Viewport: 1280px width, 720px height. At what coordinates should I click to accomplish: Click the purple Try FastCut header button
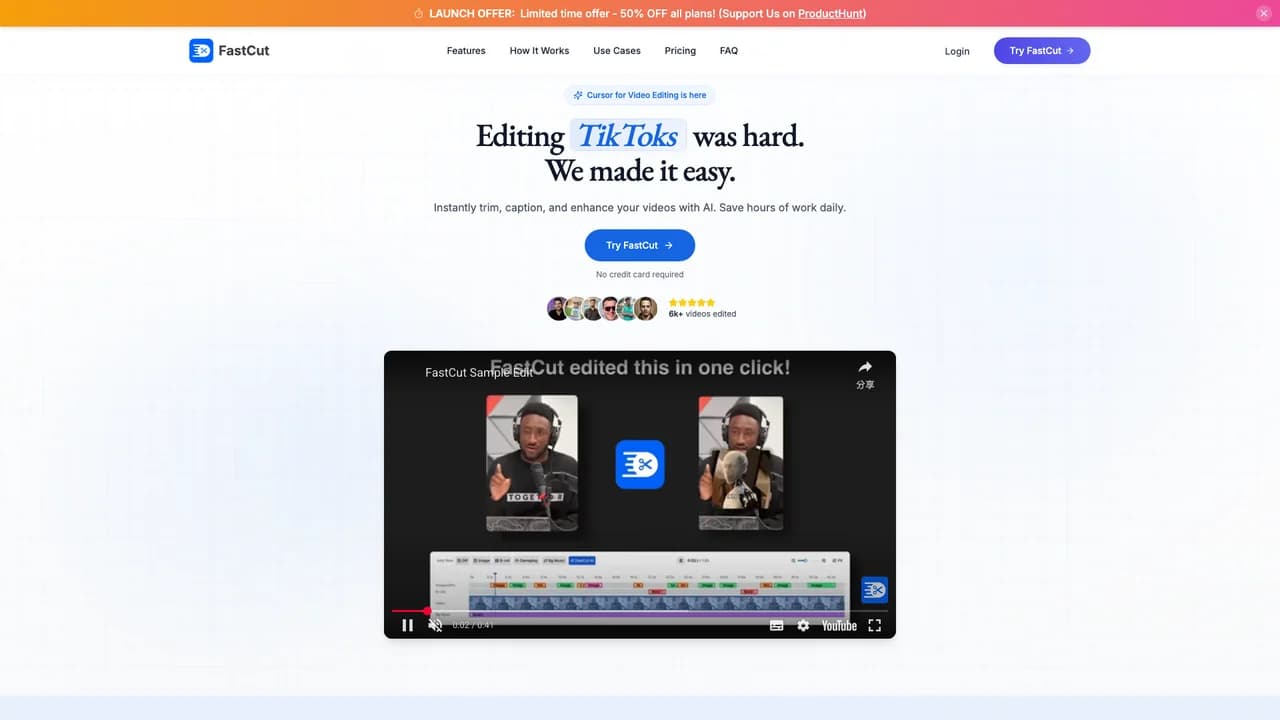1042,51
